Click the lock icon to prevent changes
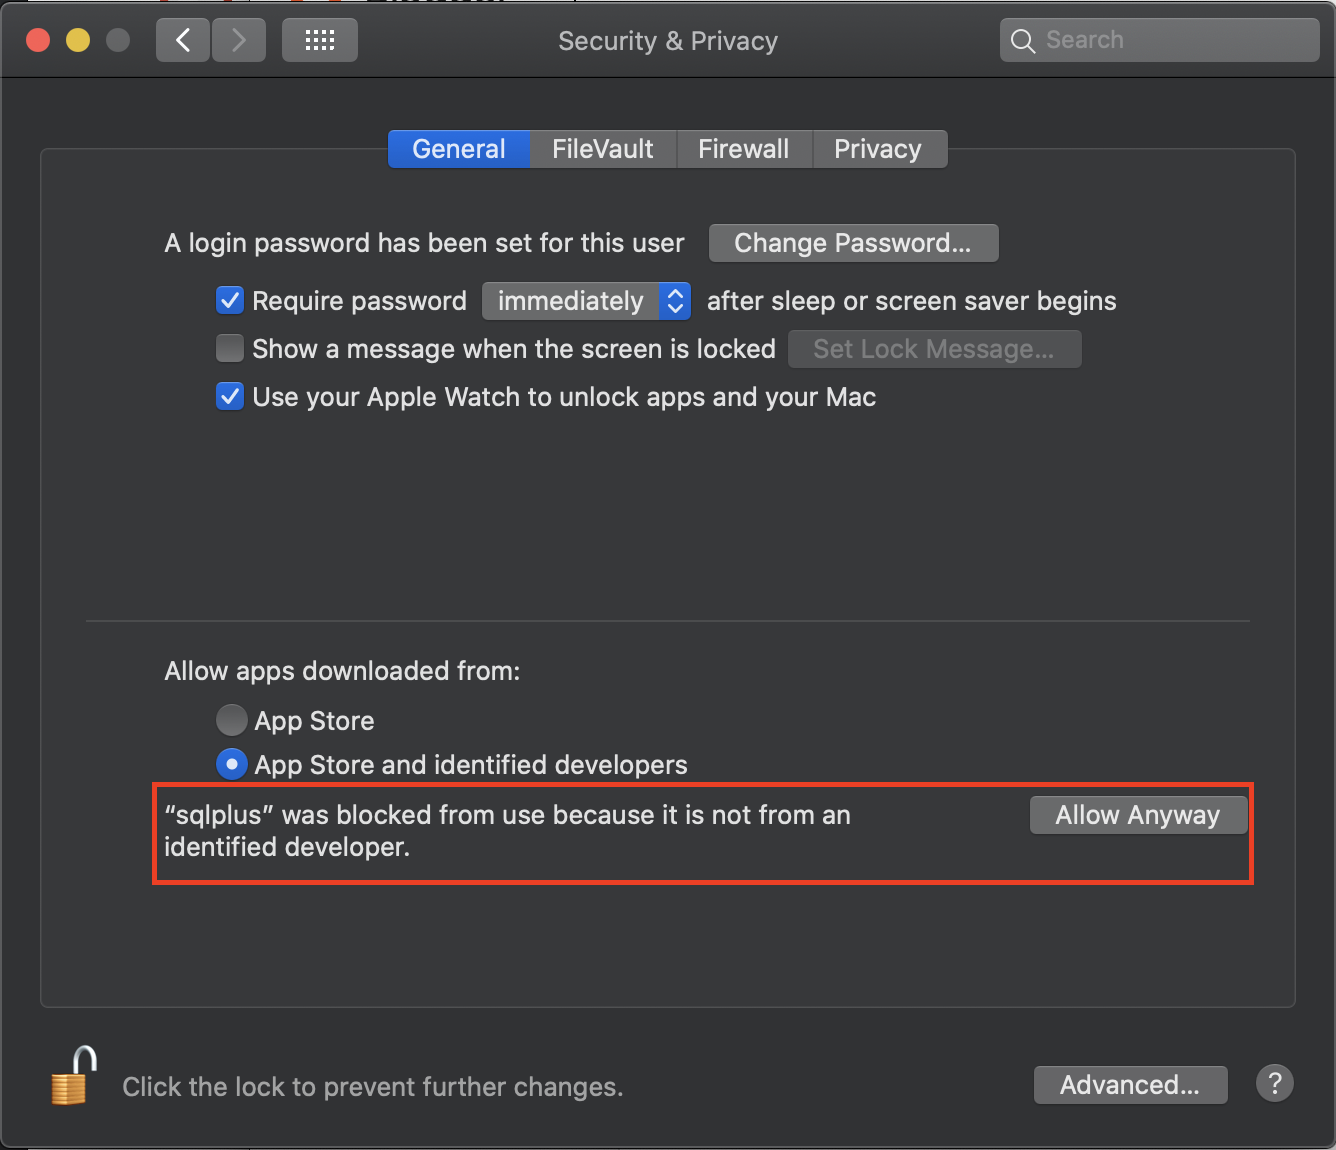Image resolution: width=1336 pixels, height=1150 pixels. click(73, 1076)
